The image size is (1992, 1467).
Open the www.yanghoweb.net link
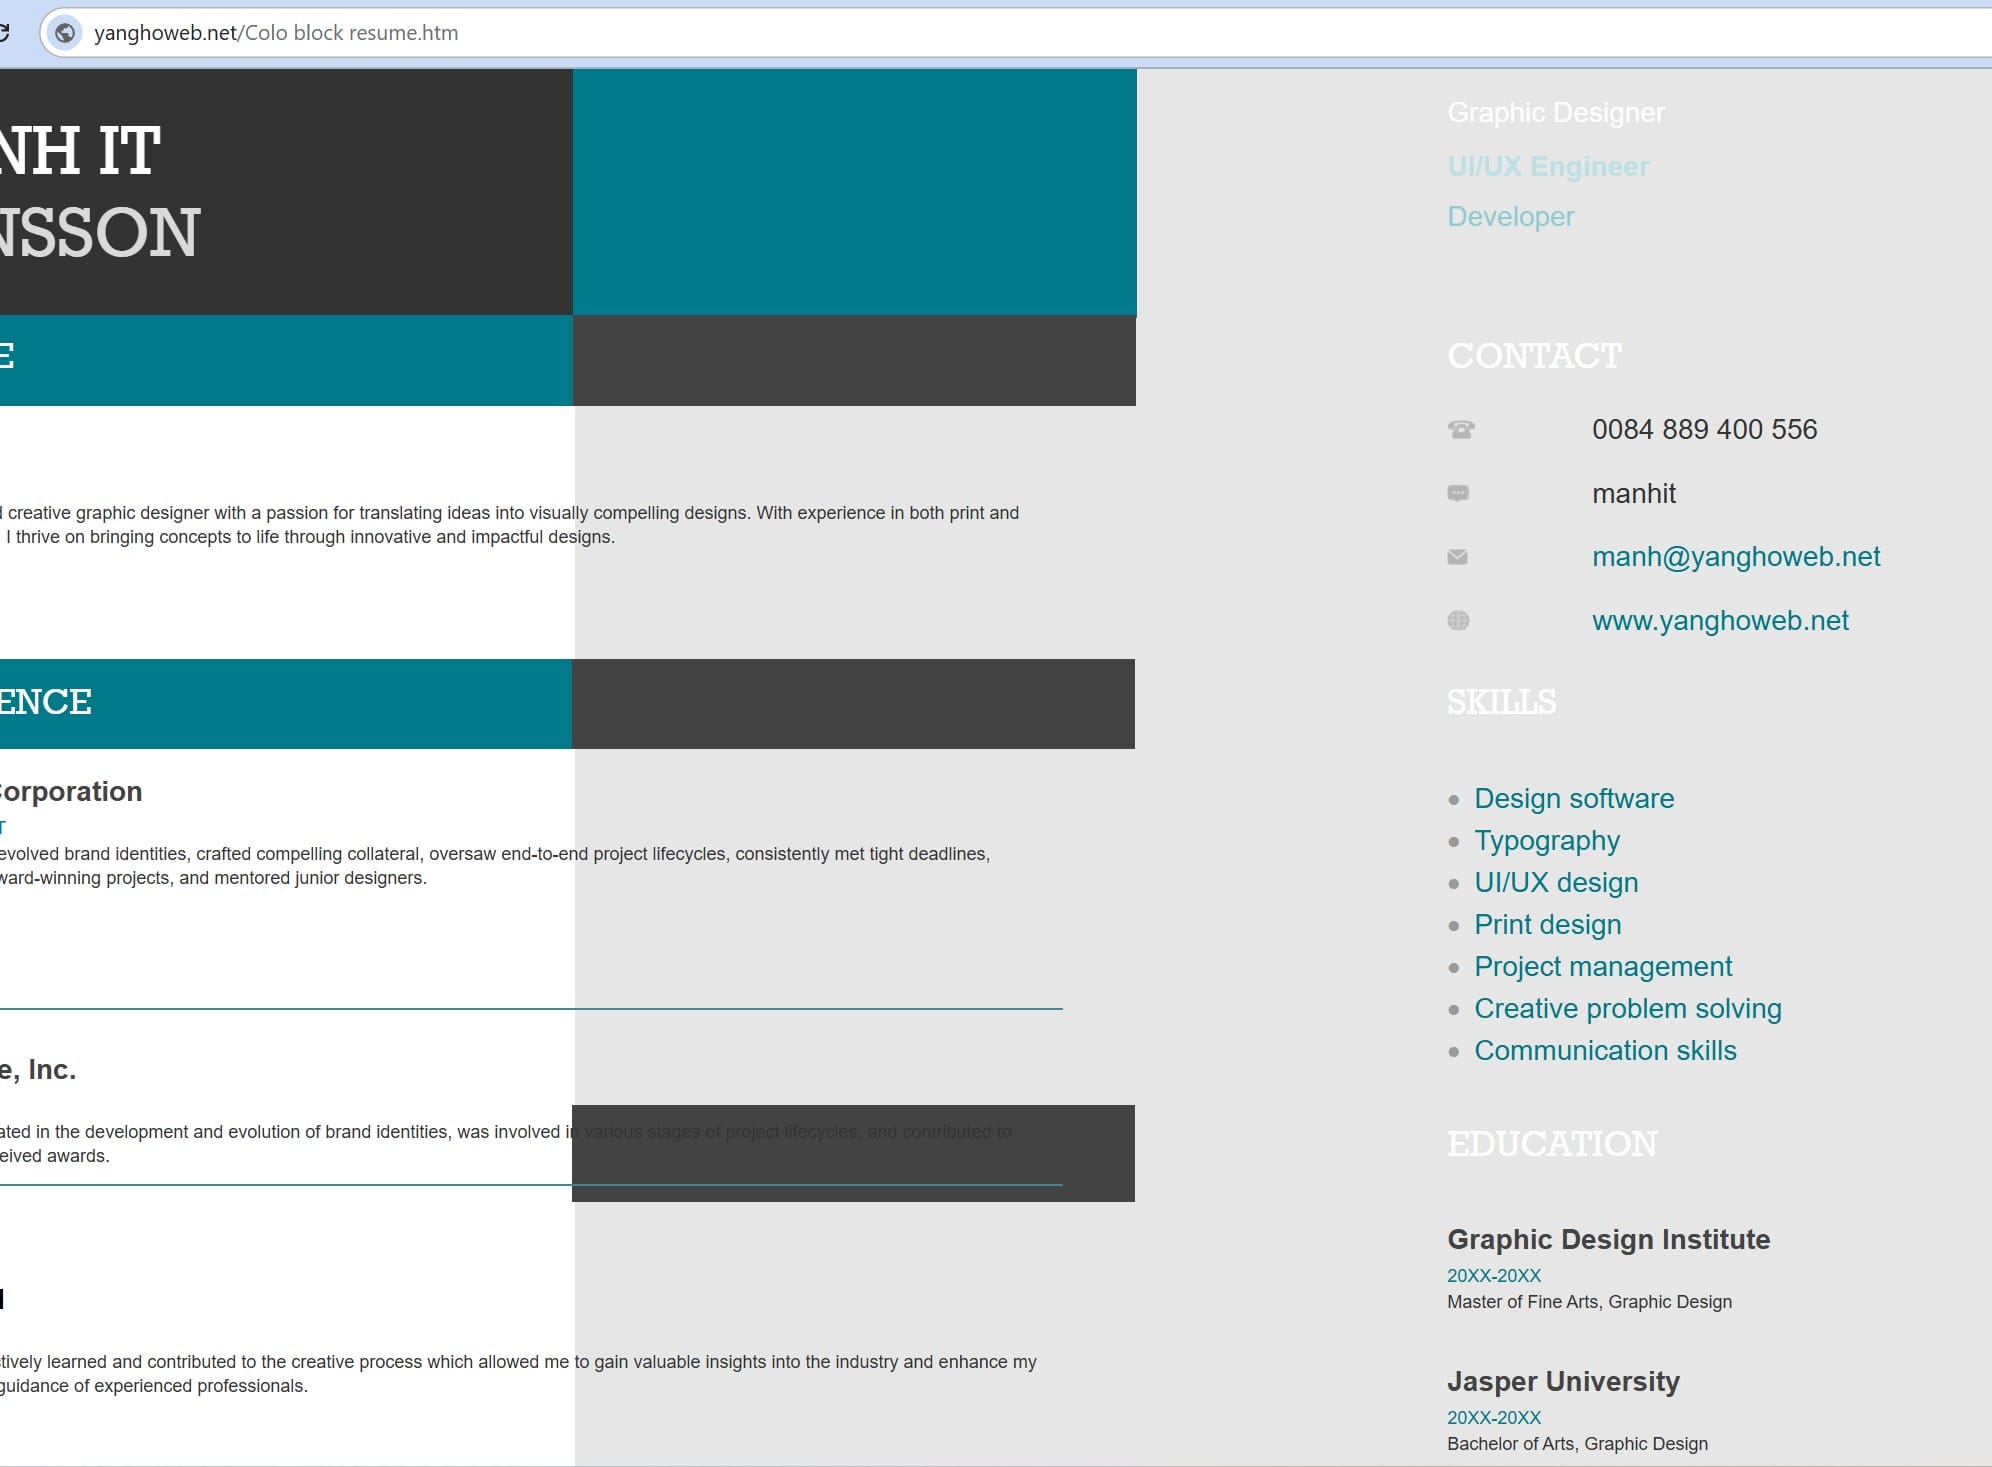(1719, 621)
